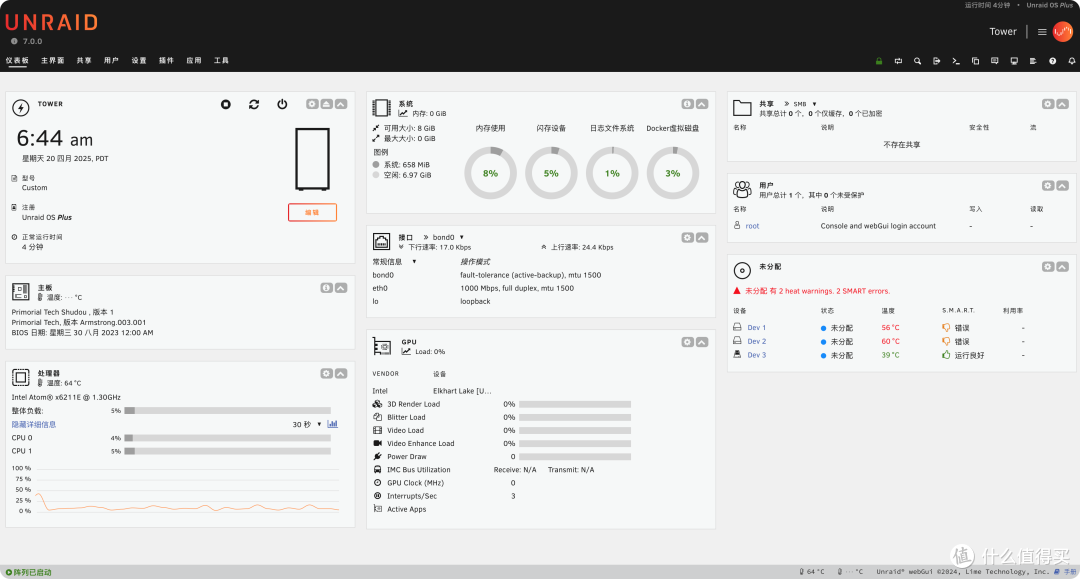1080x579 pixels.
Task: Collapse the GPU tile chevron
Action: click(x=702, y=342)
